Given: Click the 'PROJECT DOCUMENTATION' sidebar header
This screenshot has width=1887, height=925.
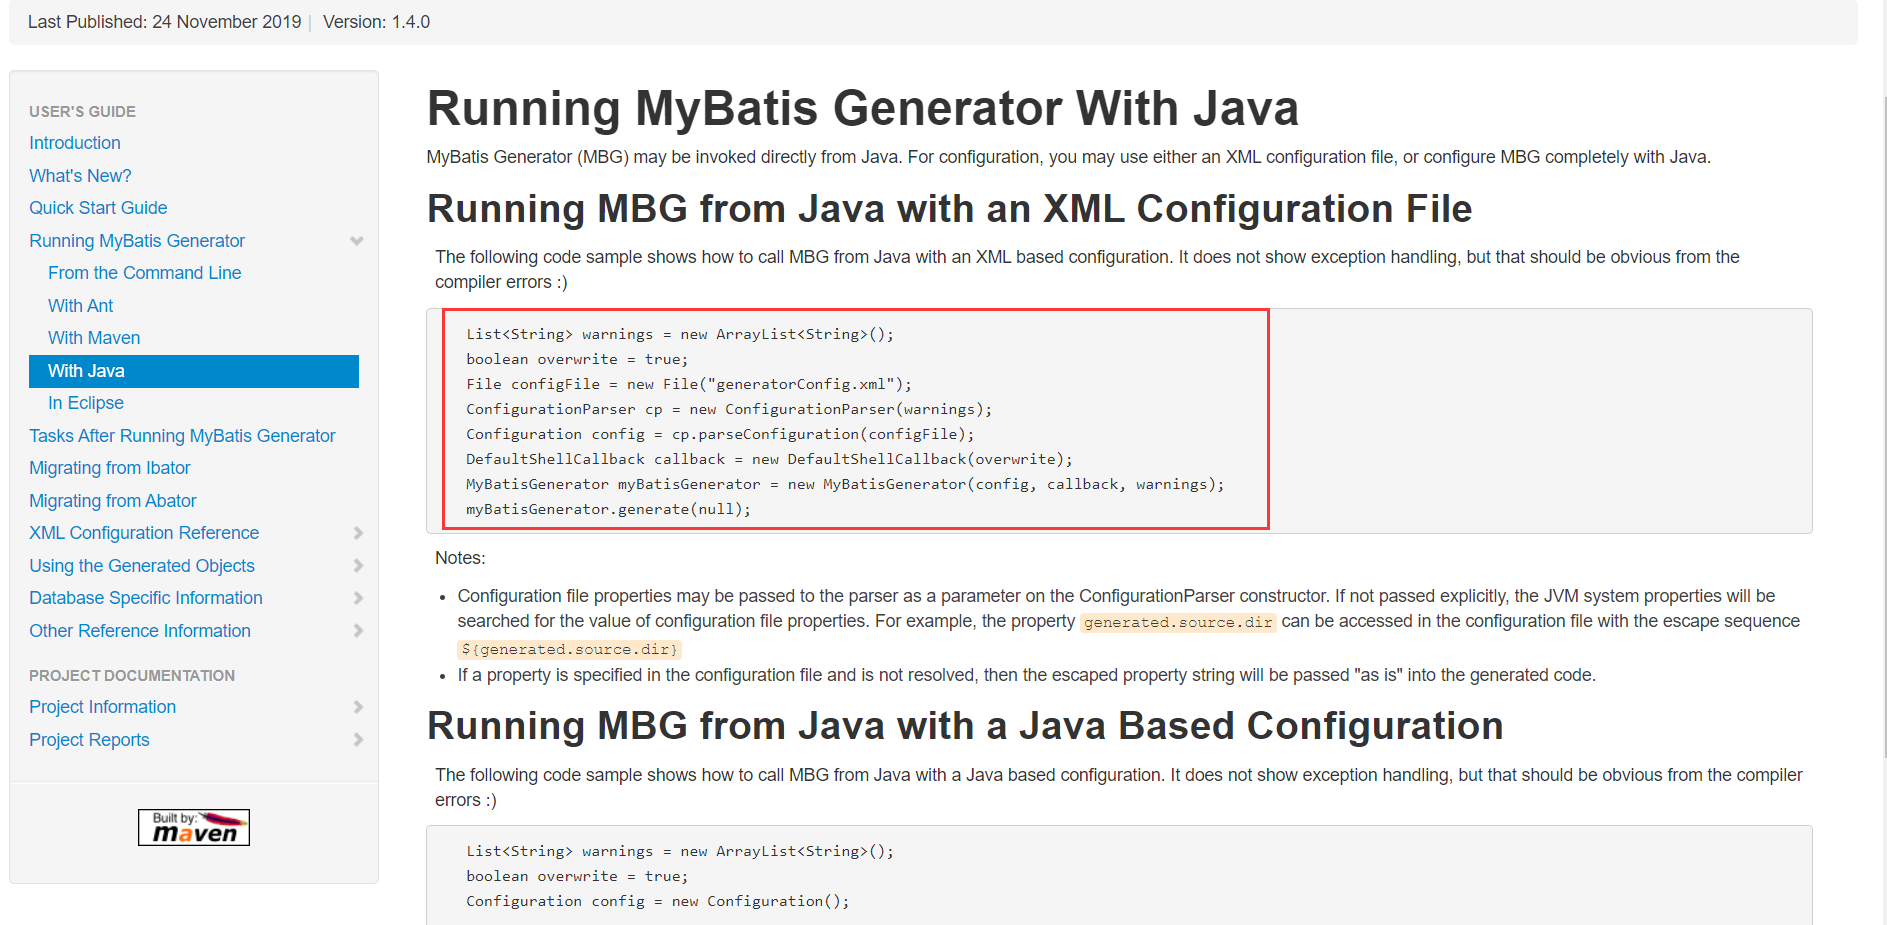Looking at the screenshot, I should [x=132, y=676].
